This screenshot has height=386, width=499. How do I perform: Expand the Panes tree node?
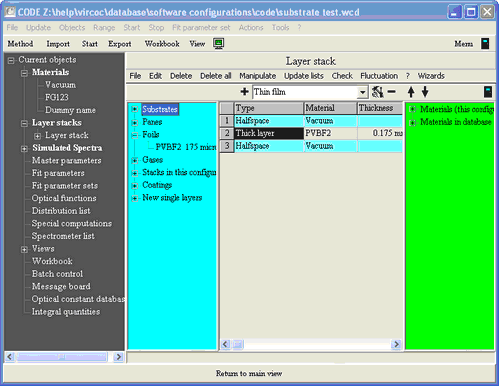135,122
